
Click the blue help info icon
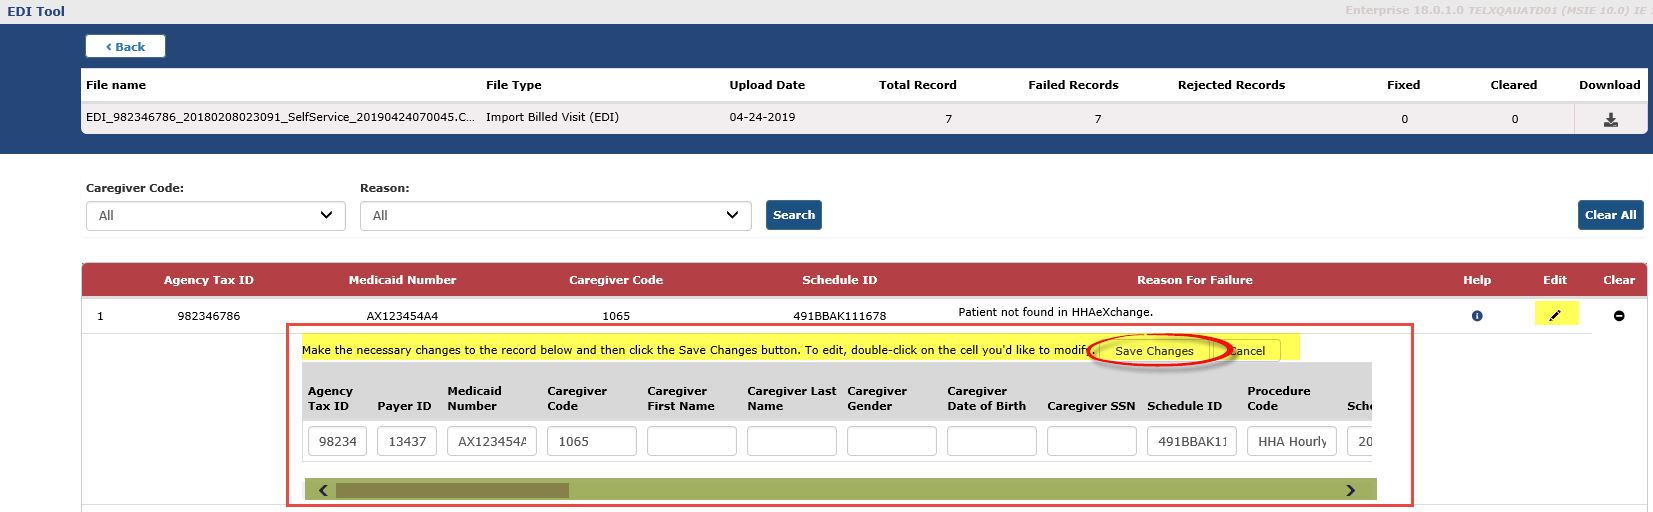pyautogui.click(x=1477, y=316)
